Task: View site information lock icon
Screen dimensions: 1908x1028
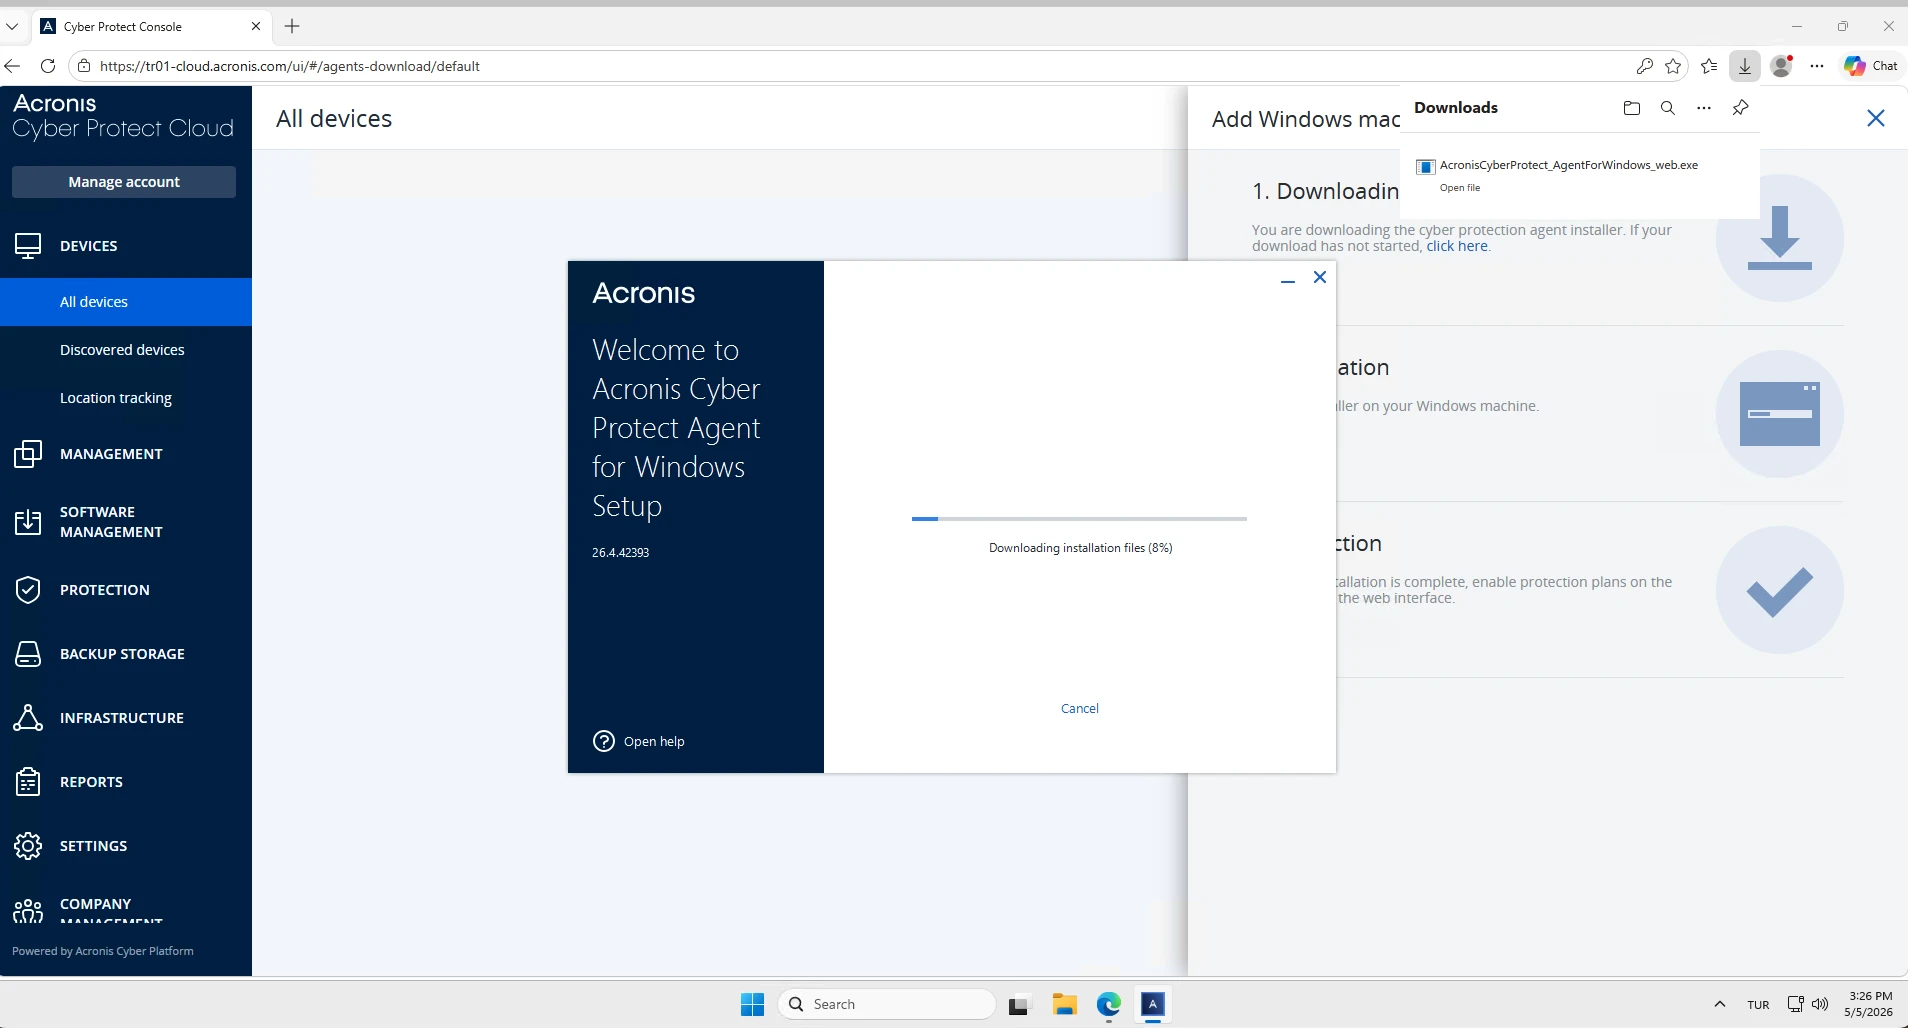Action: pyautogui.click(x=84, y=66)
